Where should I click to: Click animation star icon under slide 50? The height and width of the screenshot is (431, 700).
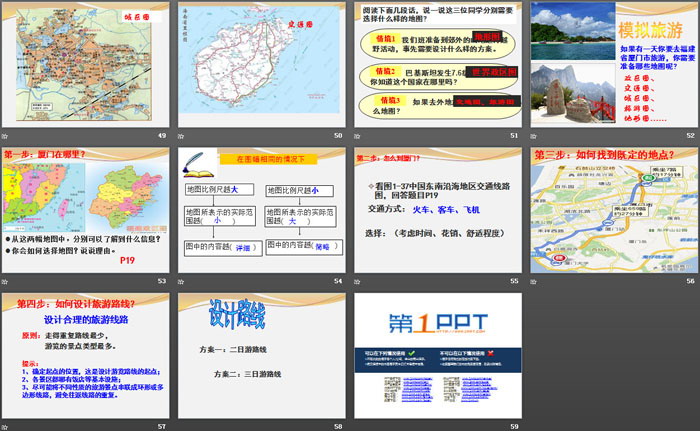(x=181, y=136)
